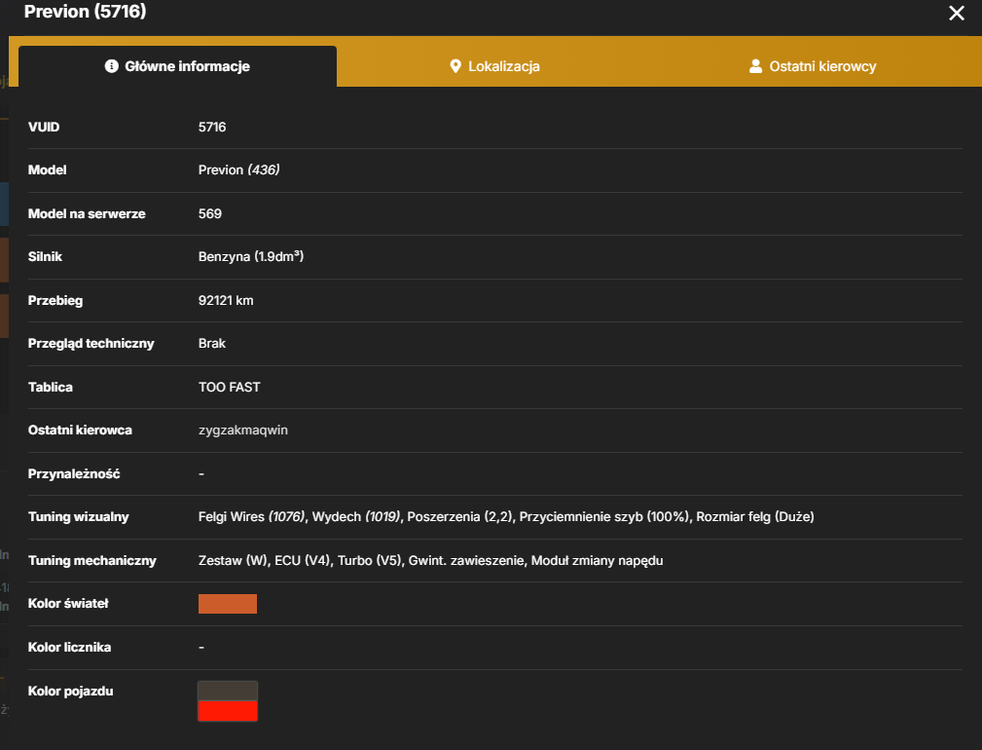The width and height of the screenshot is (982, 750).
Task: Select the Model value Previon (436)
Action: 239,170
